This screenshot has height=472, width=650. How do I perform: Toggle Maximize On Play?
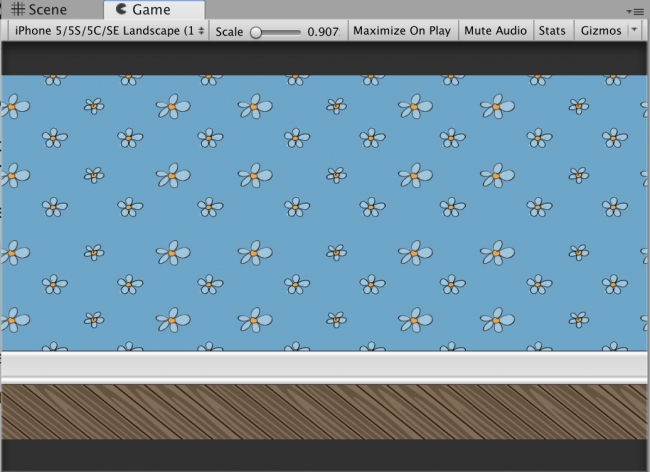[x=401, y=31]
